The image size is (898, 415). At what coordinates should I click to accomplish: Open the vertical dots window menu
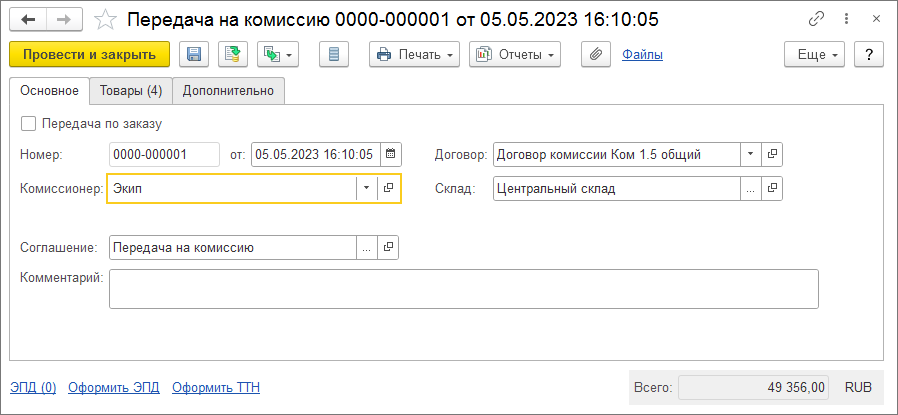[x=846, y=19]
